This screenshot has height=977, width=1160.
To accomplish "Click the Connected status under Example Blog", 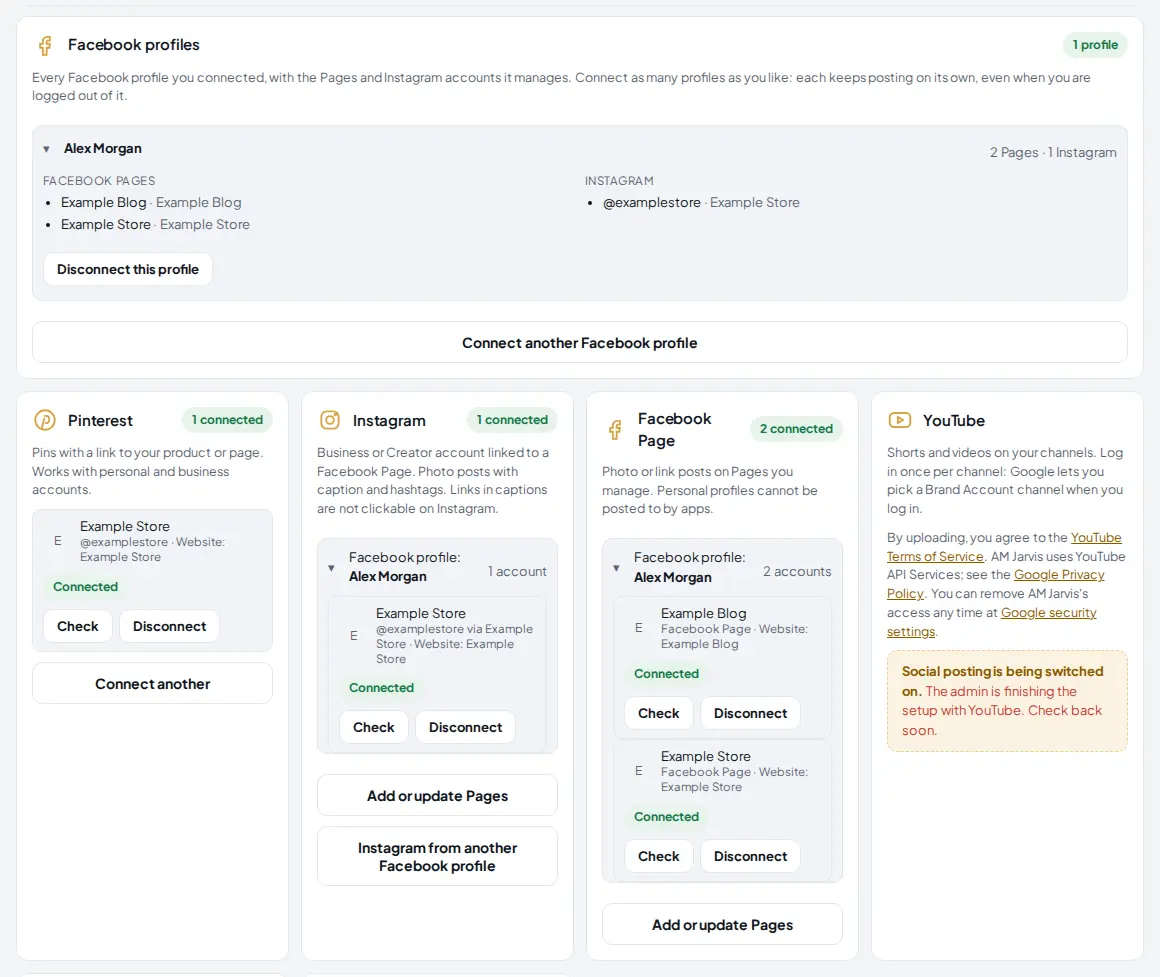I will pos(666,674).
